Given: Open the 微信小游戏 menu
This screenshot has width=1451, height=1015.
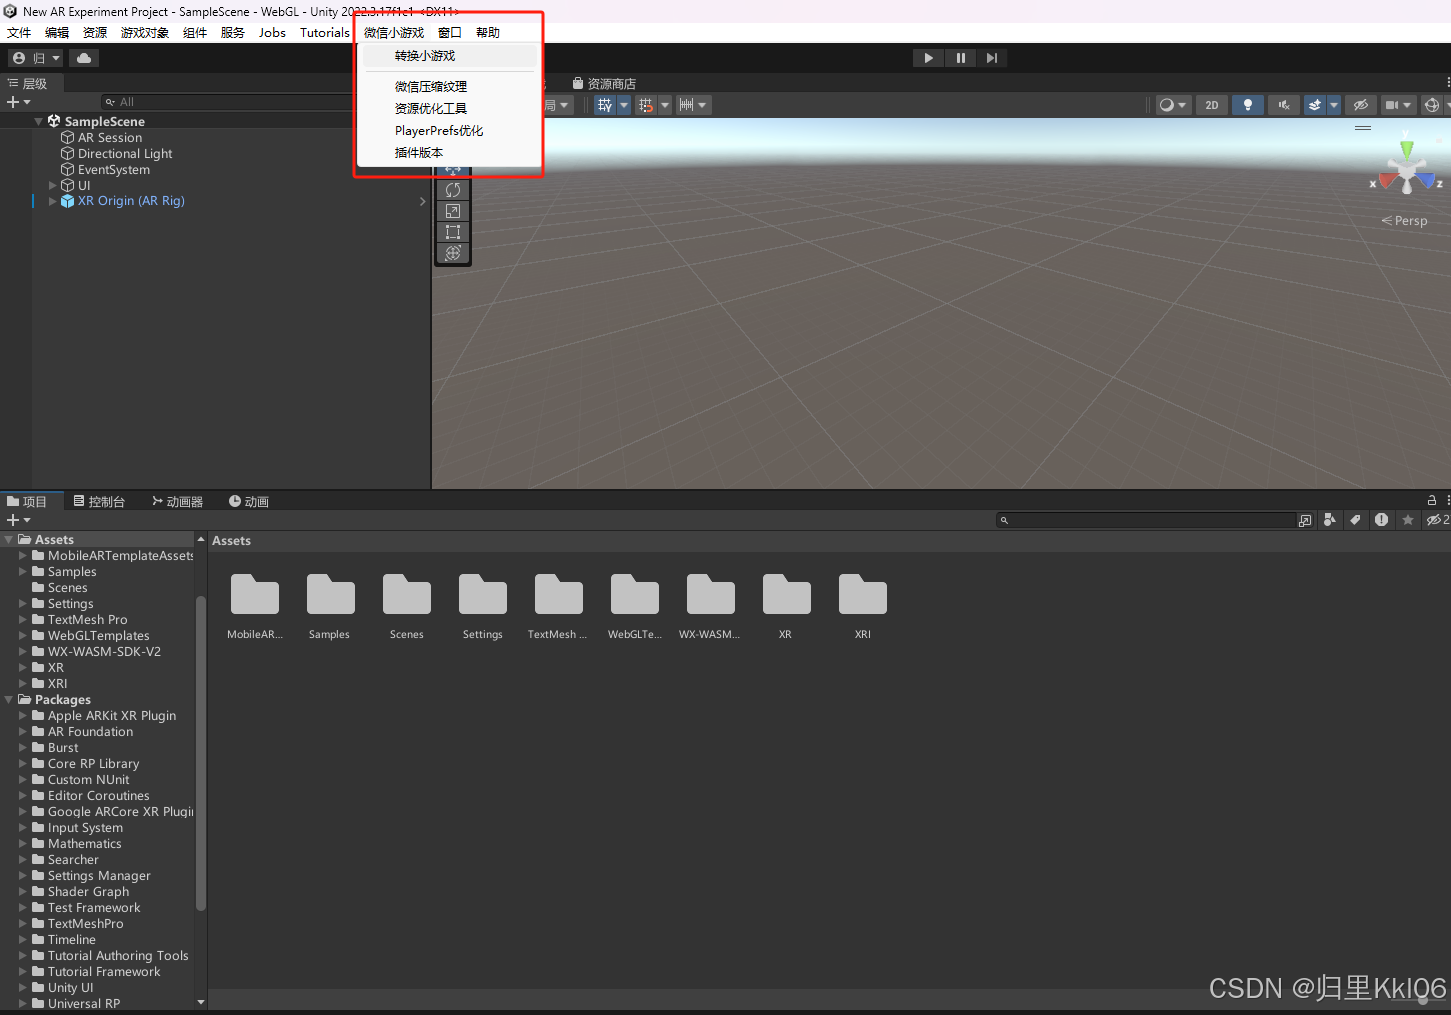Looking at the screenshot, I should [x=394, y=33].
